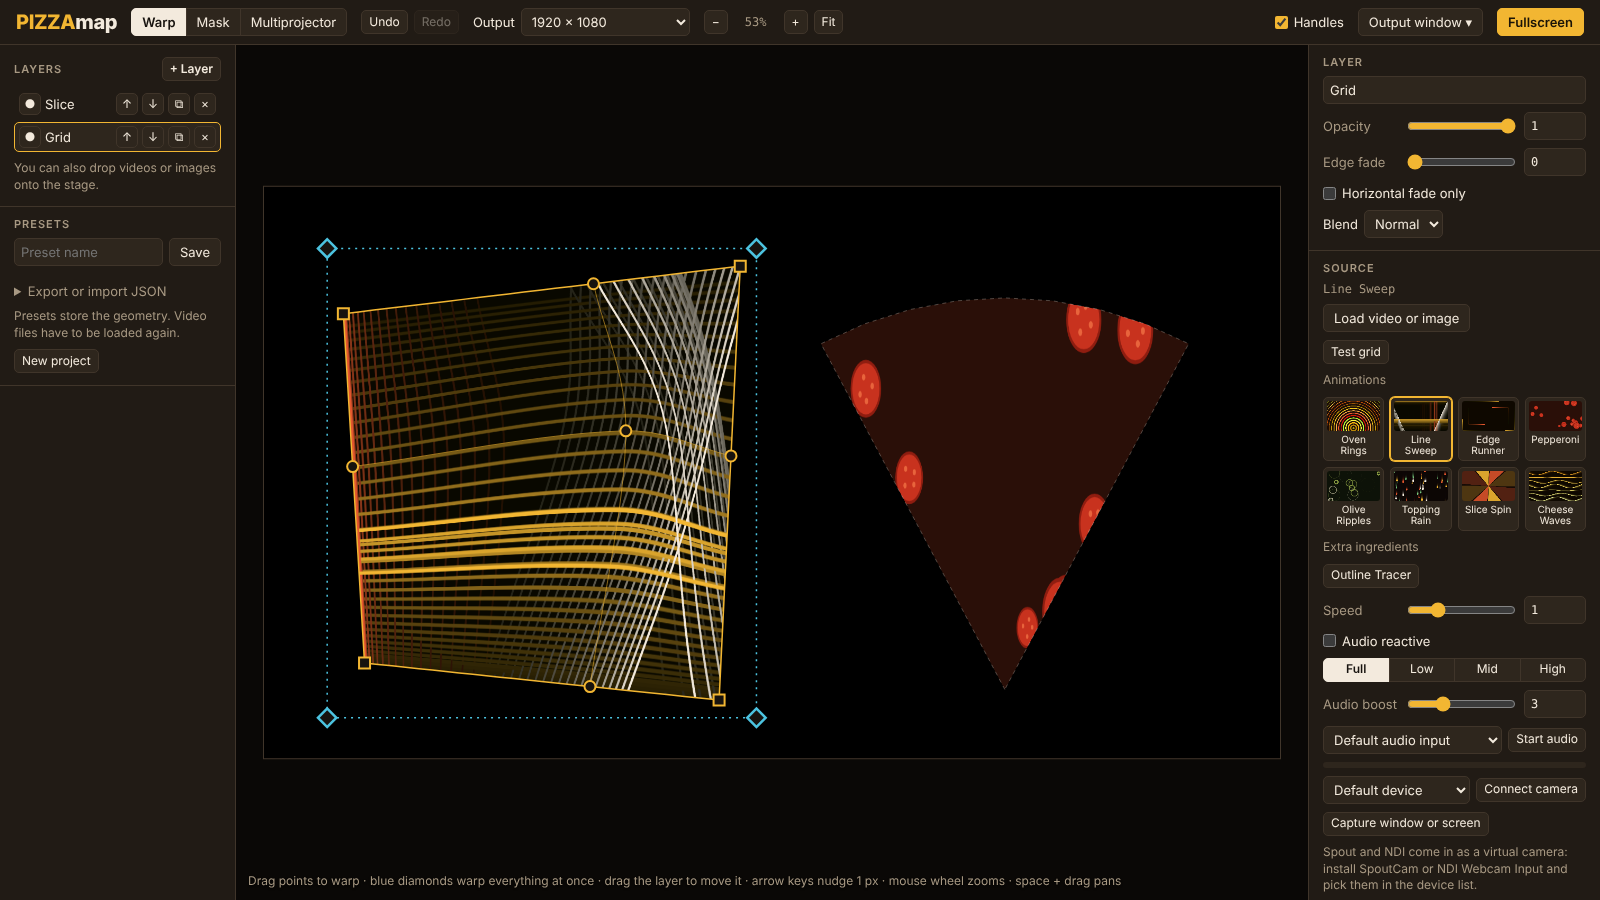Screen dimensions: 1600x900
Task: Click Load video or image
Action: tap(1396, 318)
